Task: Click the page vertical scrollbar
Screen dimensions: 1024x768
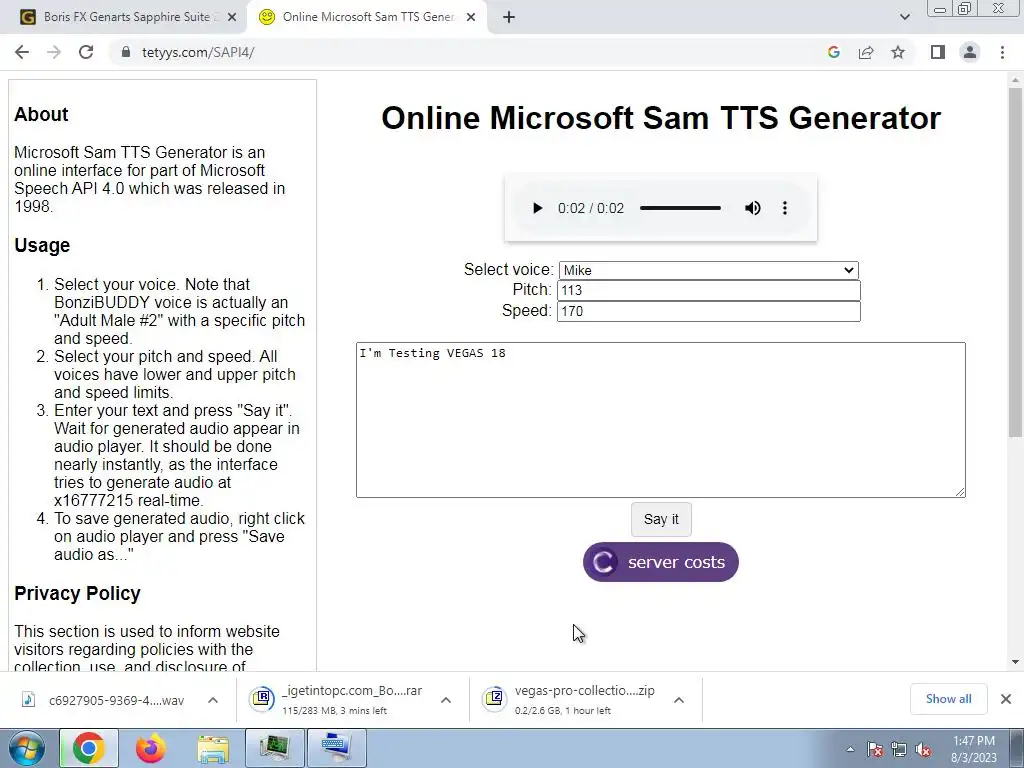Action: point(1015,261)
